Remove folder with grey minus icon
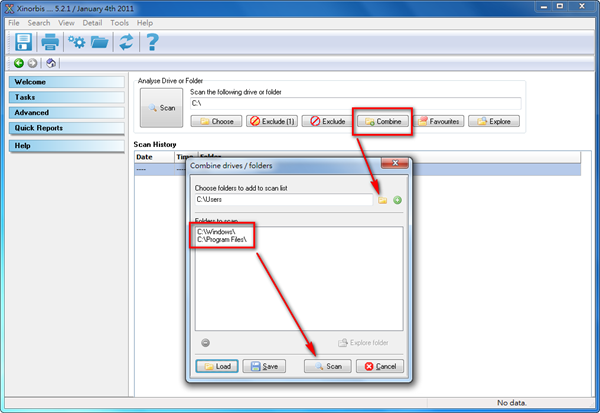Image resolution: width=600 pixels, height=413 pixels. coord(205,343)
